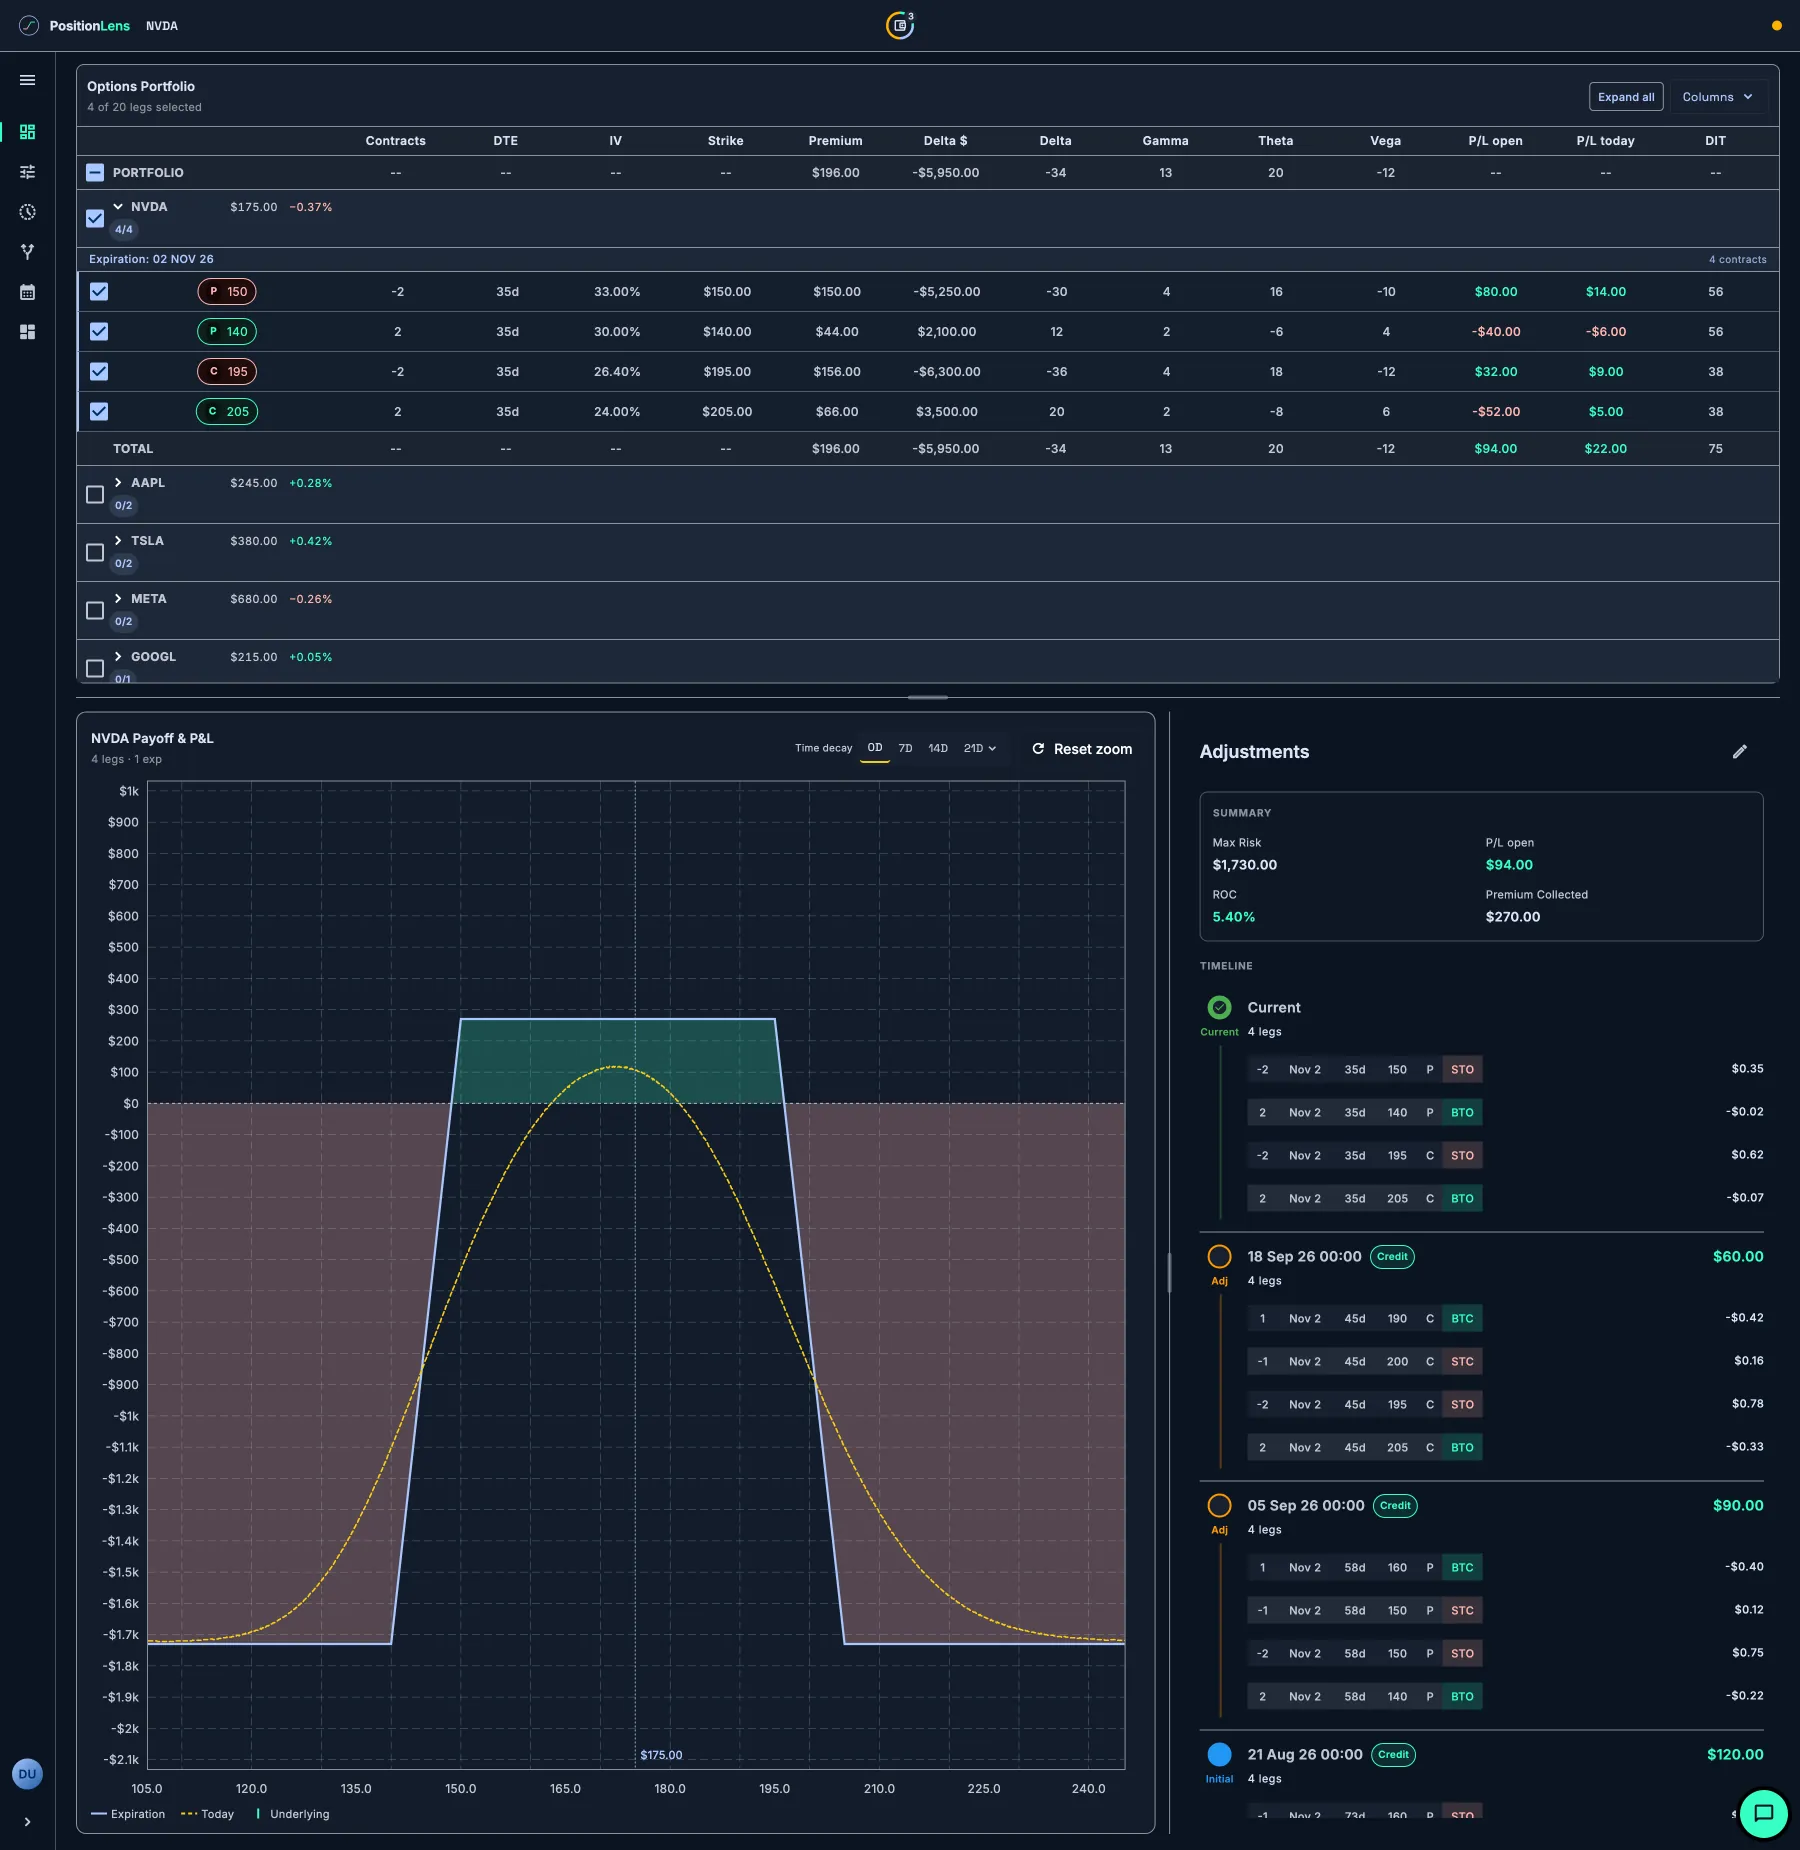1800x1850 pixels.
Task: Open the dashboard grid icon in sidebar
Action: (27, 132)
